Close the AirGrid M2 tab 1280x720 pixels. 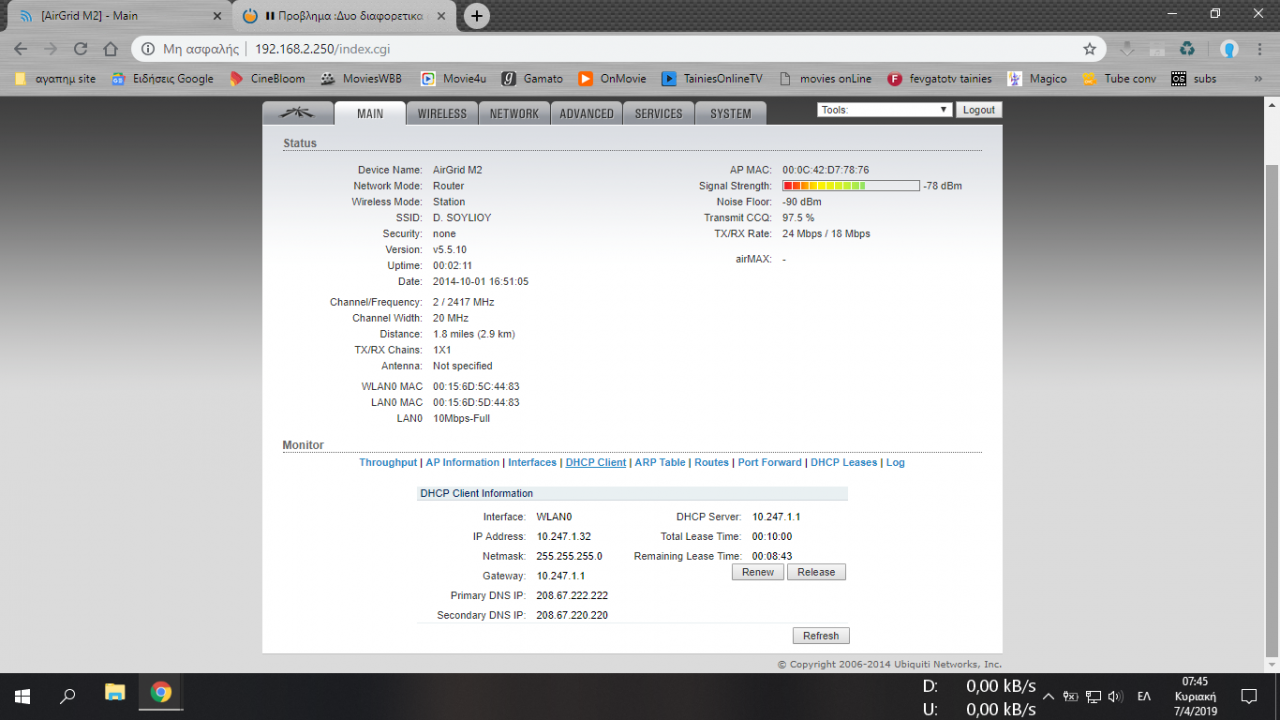click(217, 16)
